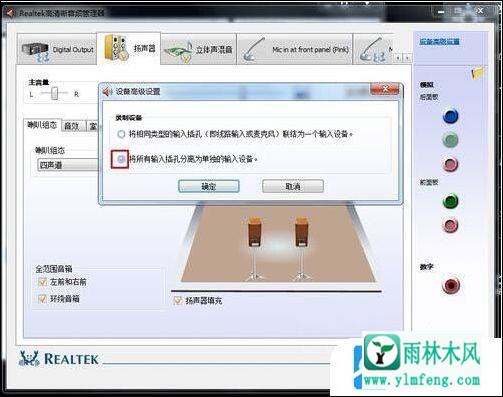Click the red digital output jack
The height and width of the screenshot is (397, 503).
coord(451,286)
